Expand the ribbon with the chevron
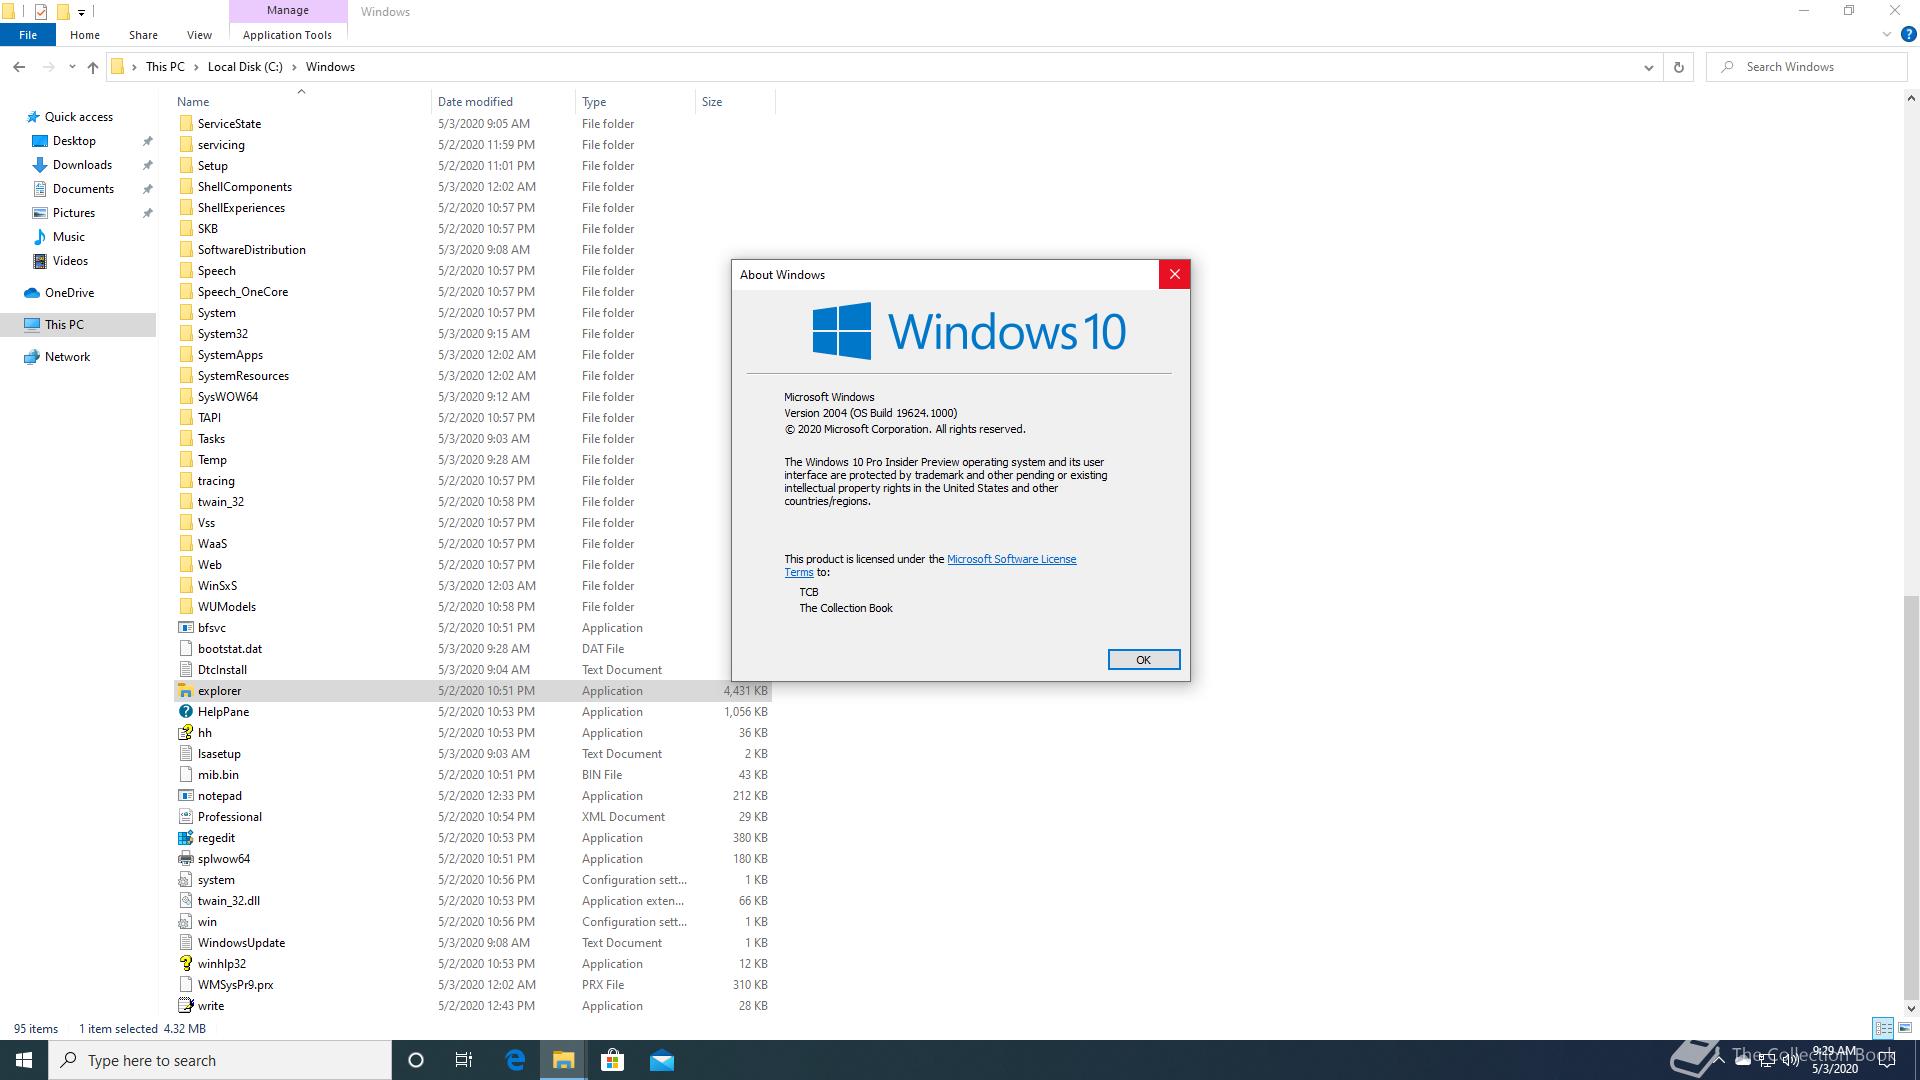The height and width of the screenshot is (1080, 1920). (x=1887, y=34)
